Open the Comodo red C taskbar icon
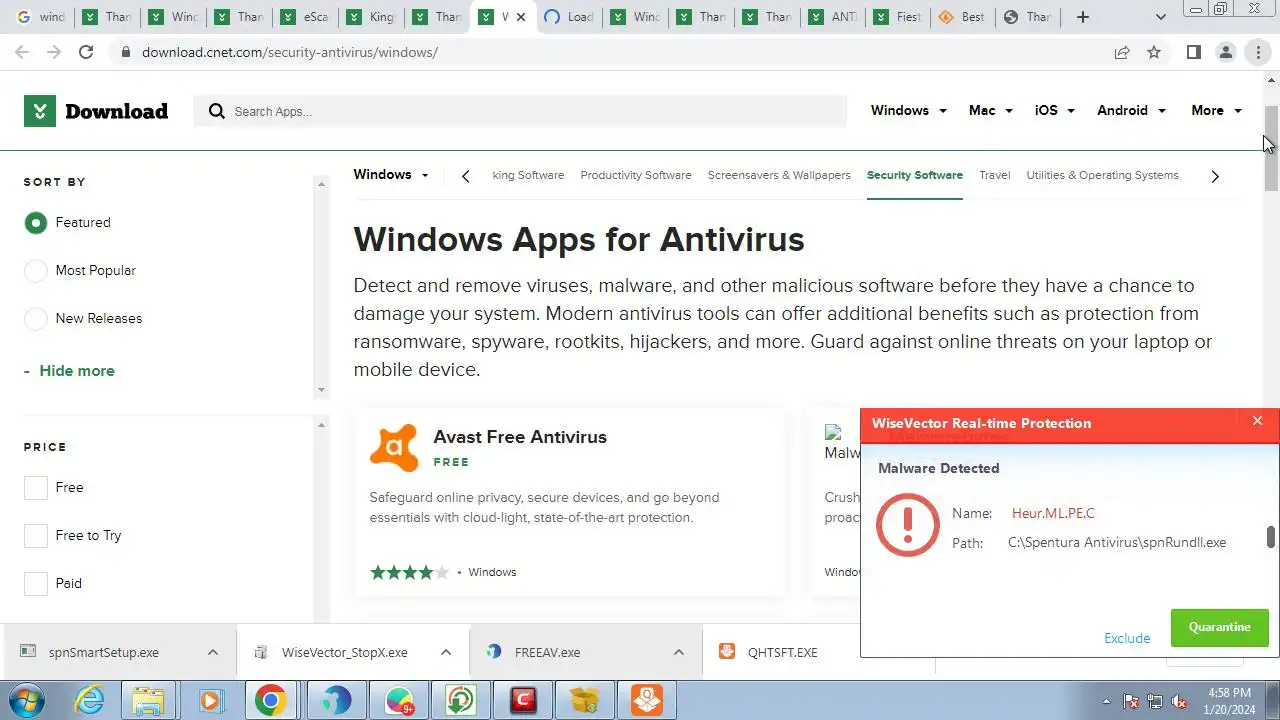Viewport: 1280px width, 720px height. [x=523, y=701]
